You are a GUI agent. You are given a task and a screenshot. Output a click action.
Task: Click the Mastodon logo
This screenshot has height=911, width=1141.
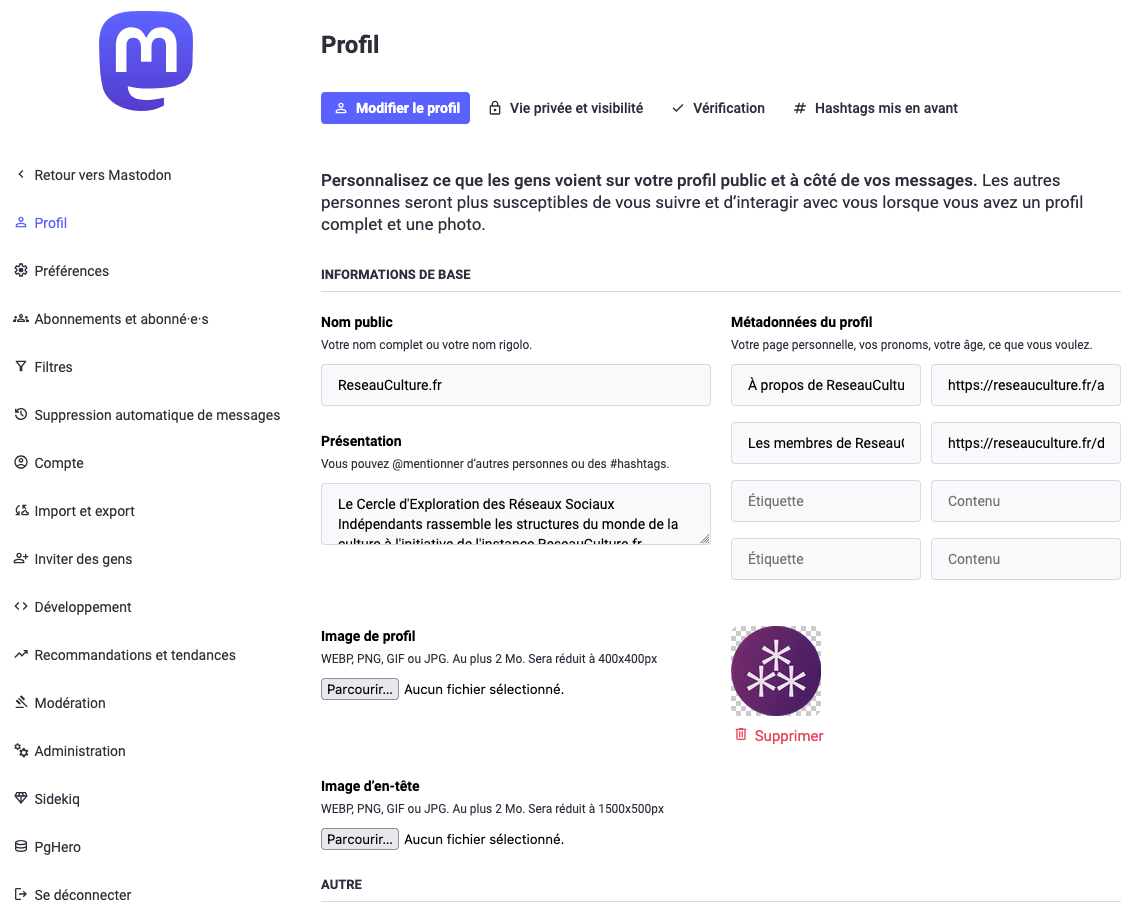coord(146,61)
